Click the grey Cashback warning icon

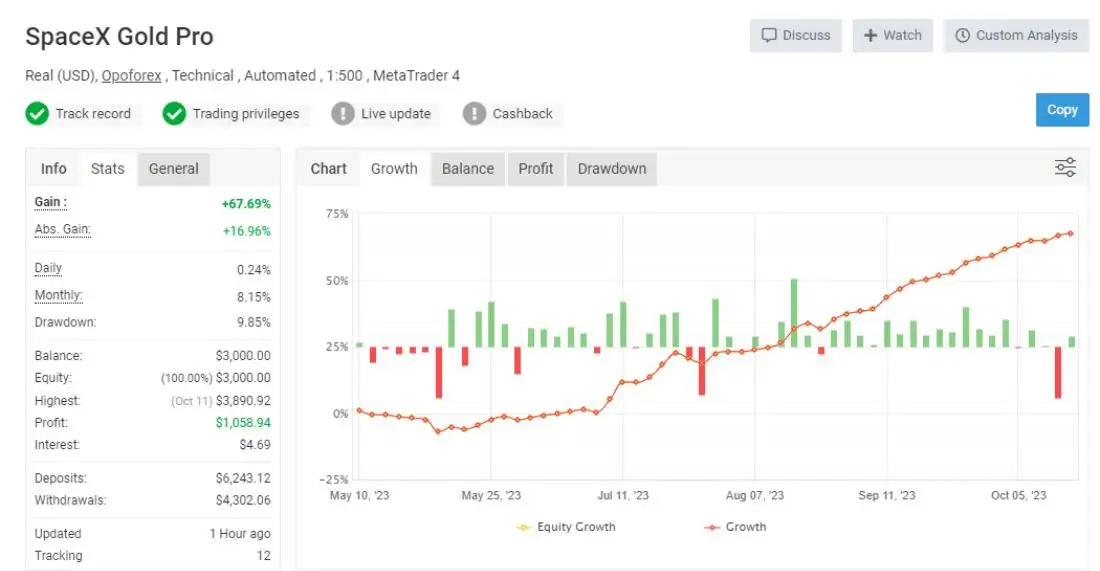click(474, 114)
